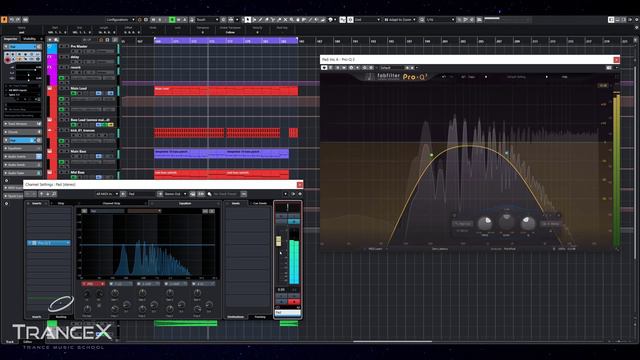Click the EQ bypass button above the equalizer display
Viewport: 640px width, 360px height.
84,211
